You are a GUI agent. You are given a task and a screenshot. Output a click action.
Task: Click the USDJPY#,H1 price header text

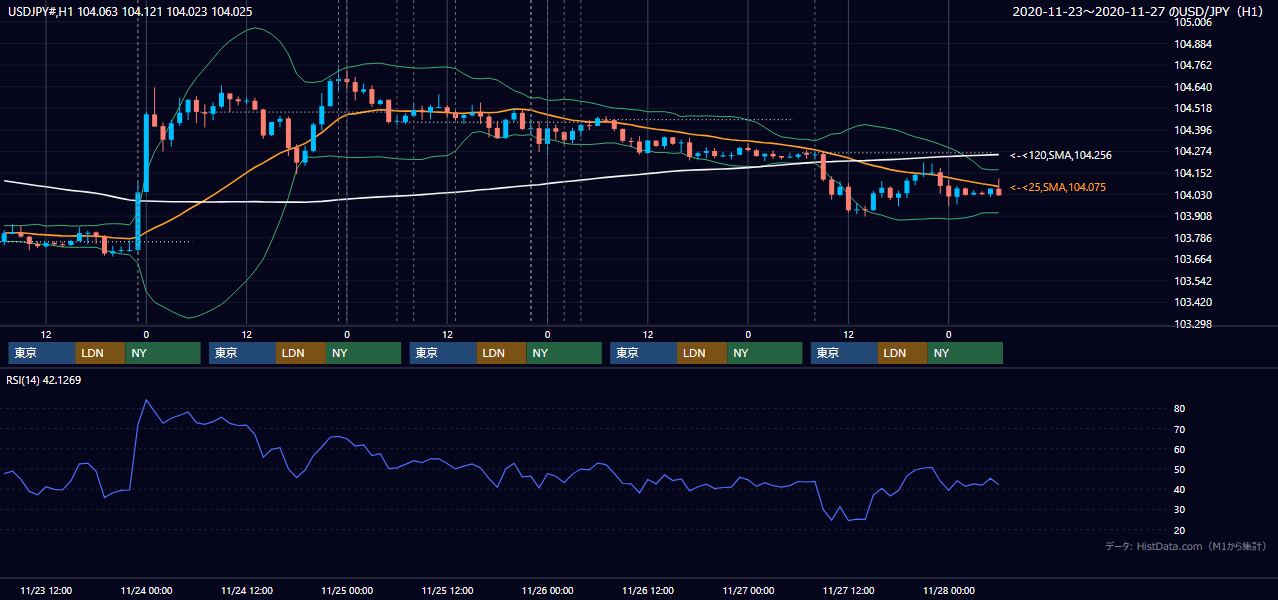point(130,12)
